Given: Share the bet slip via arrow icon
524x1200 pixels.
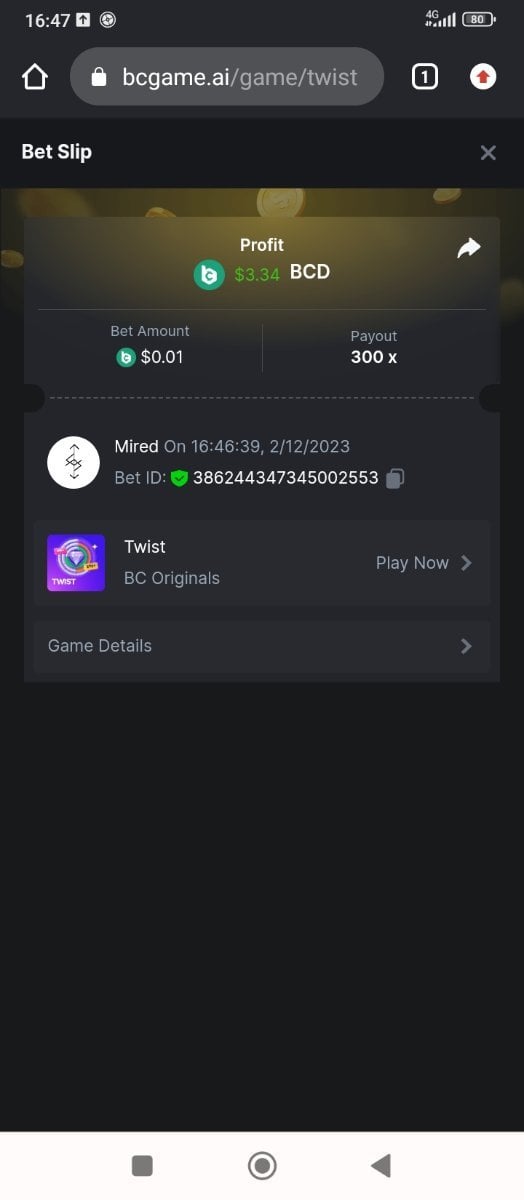Looking at the screenshot, I should [469, 248].
